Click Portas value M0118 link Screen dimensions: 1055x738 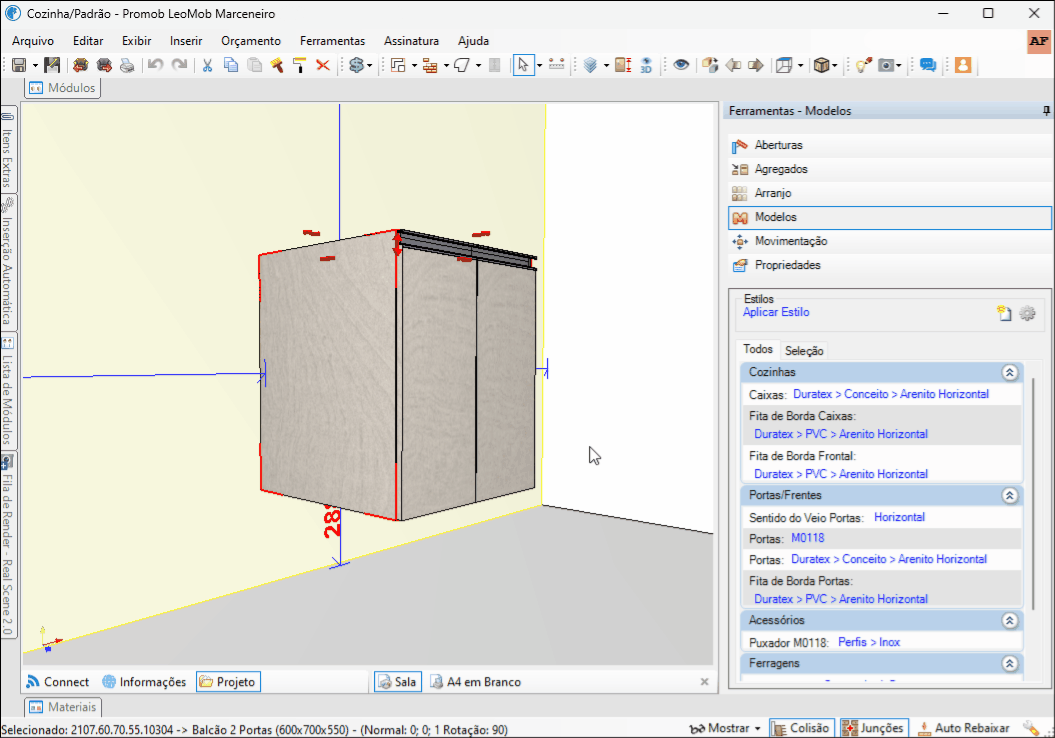click(807, 538)
